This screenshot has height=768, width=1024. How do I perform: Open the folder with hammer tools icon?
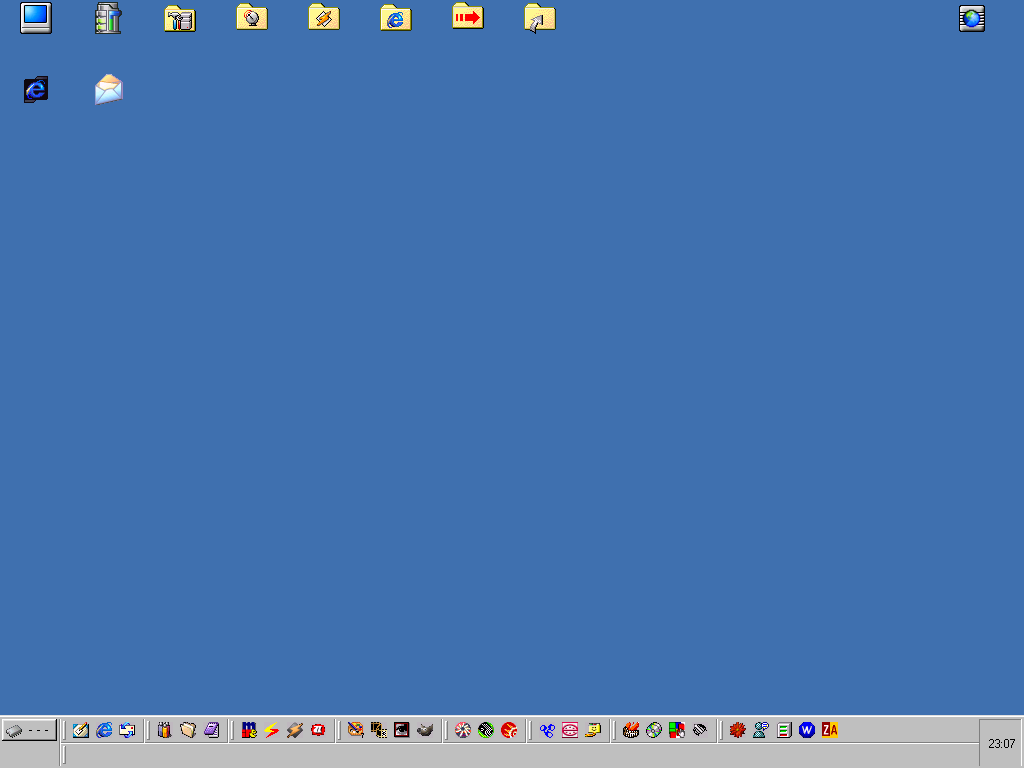(x=180, y=18)
